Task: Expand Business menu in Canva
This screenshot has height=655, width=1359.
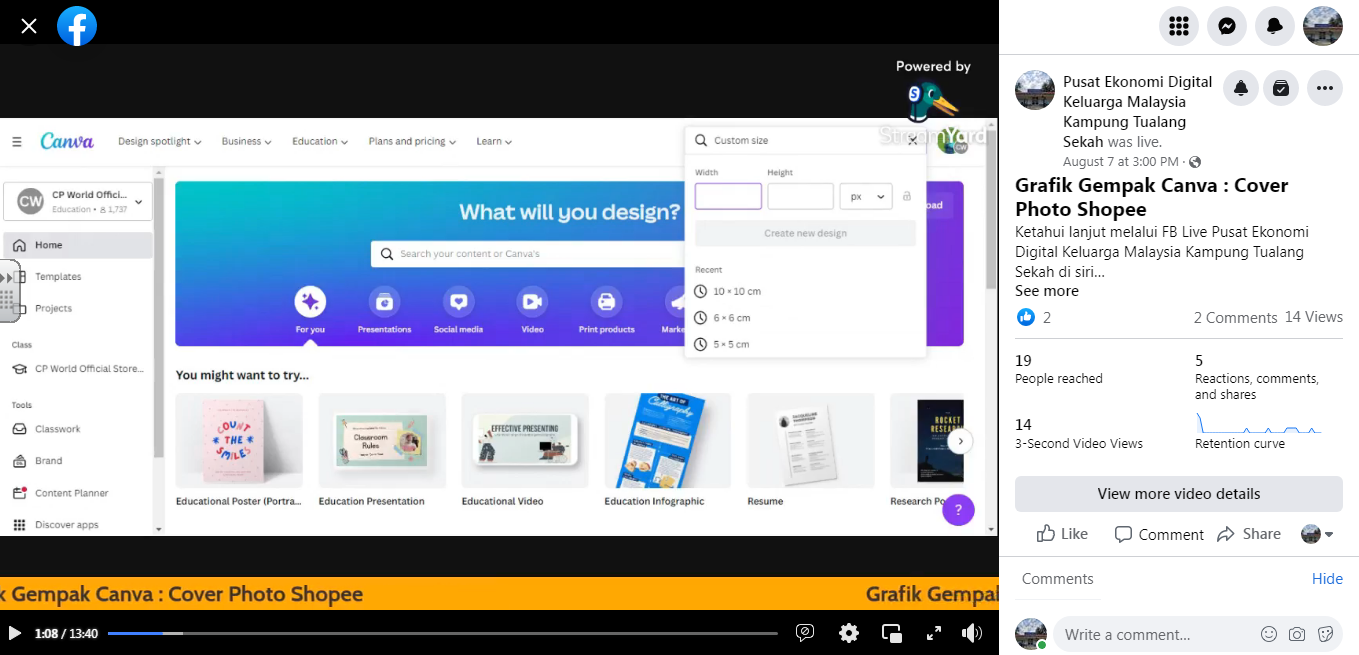Action: click(247, 141)
